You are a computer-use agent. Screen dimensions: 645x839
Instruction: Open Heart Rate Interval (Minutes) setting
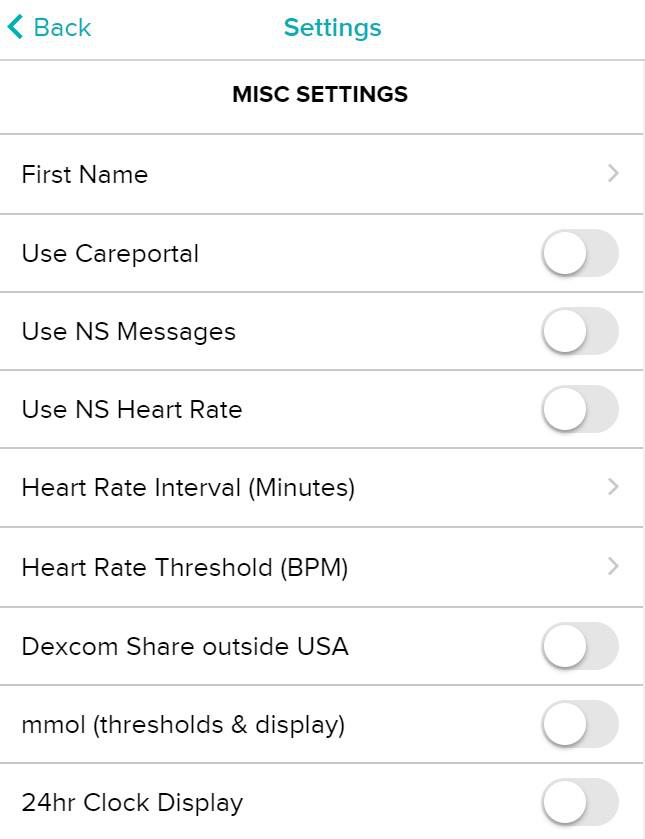pyautogui.click(x=322, y=487)
